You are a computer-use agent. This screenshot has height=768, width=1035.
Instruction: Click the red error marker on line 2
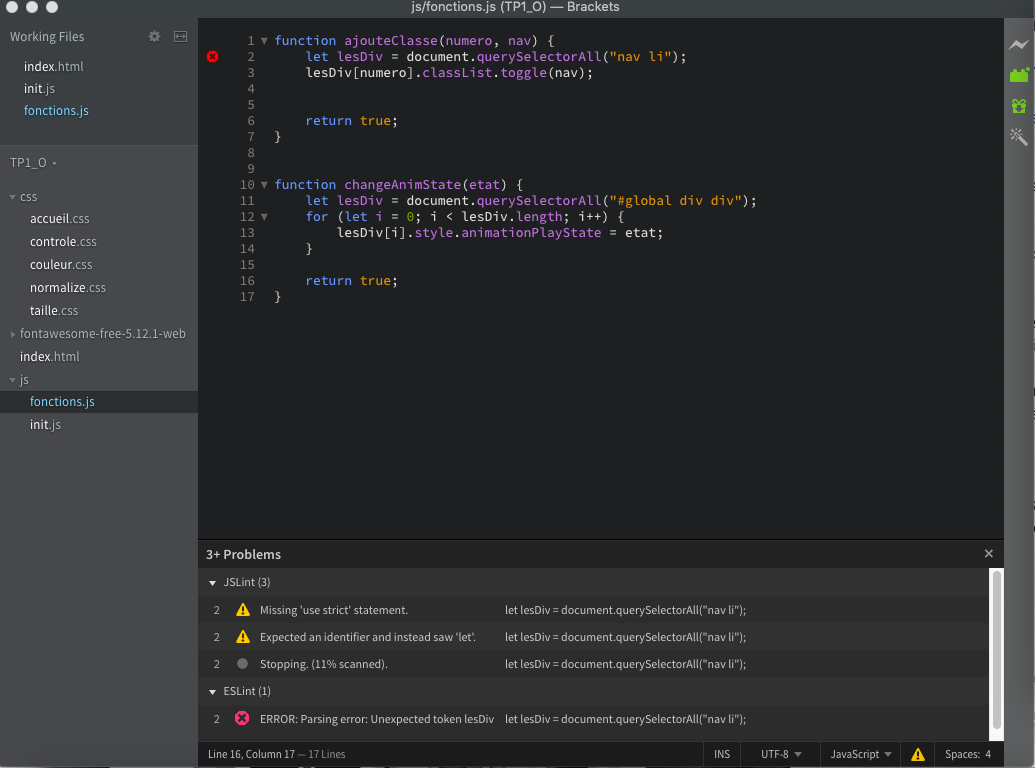tap(213, 57)
